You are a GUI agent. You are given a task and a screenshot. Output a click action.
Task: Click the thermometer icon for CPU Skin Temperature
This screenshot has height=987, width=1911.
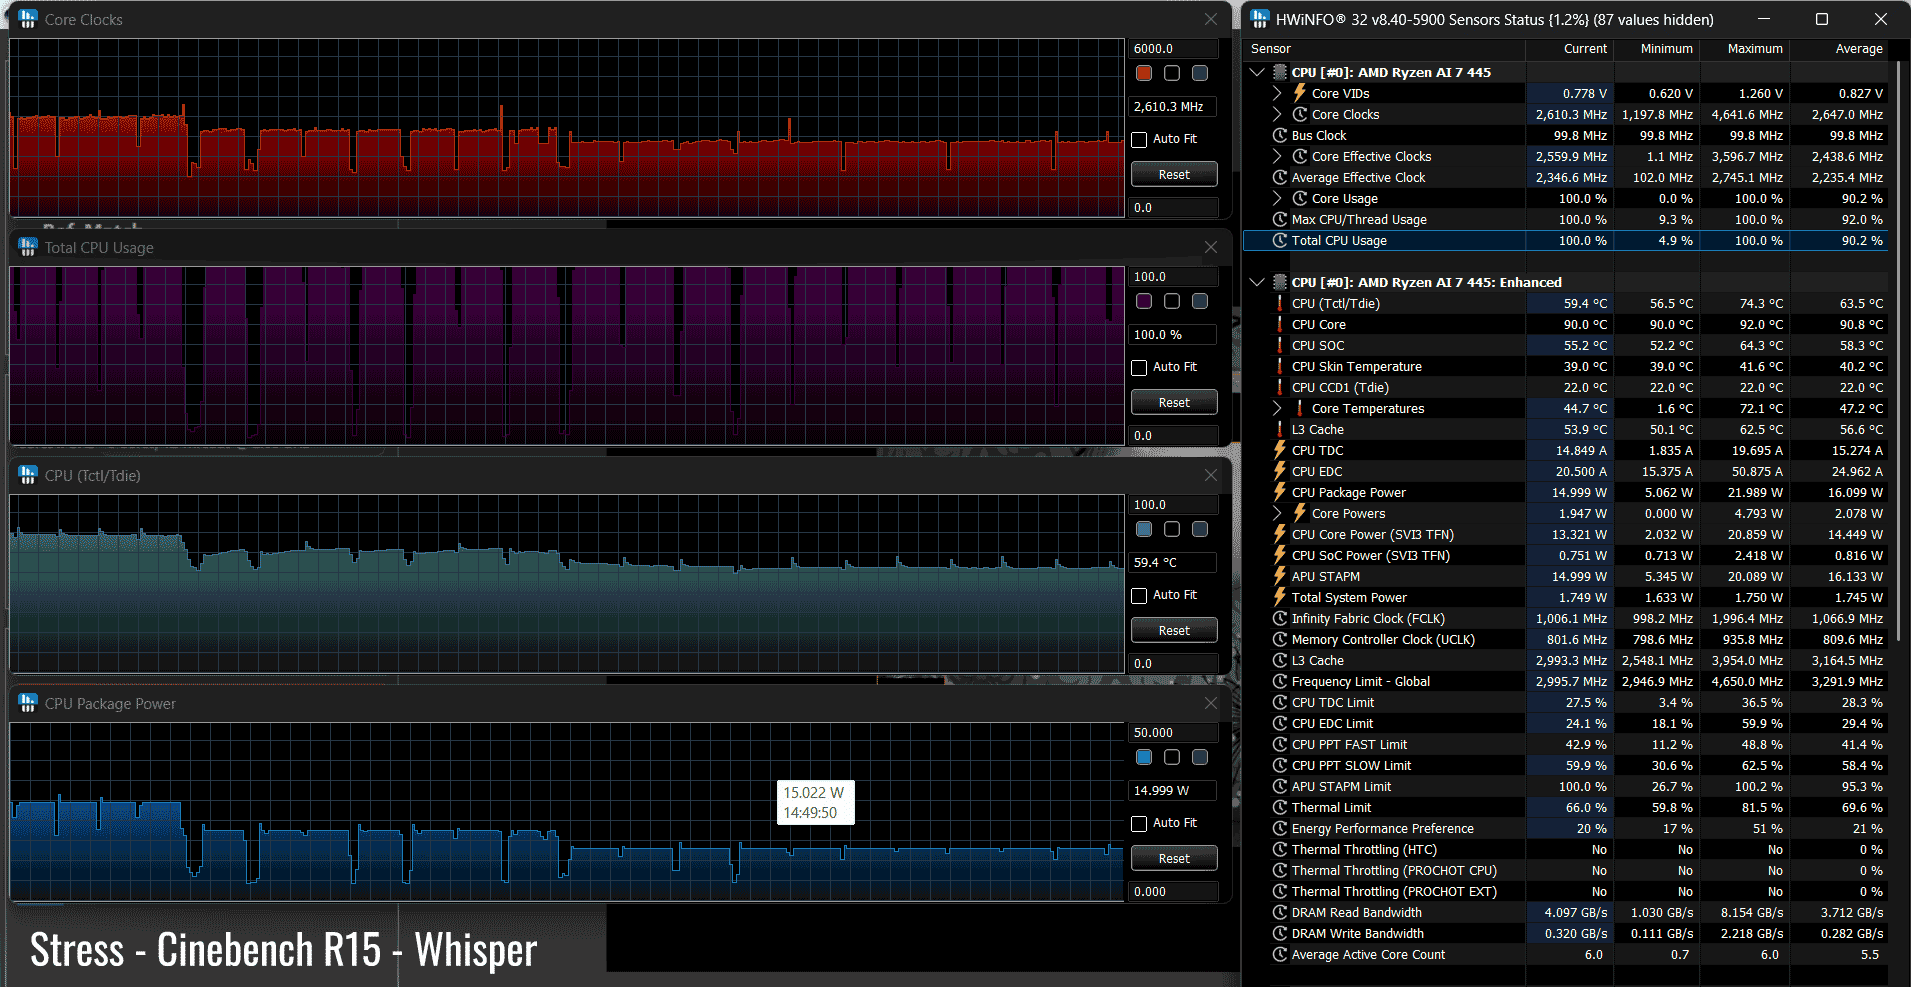coord(1280,366)
